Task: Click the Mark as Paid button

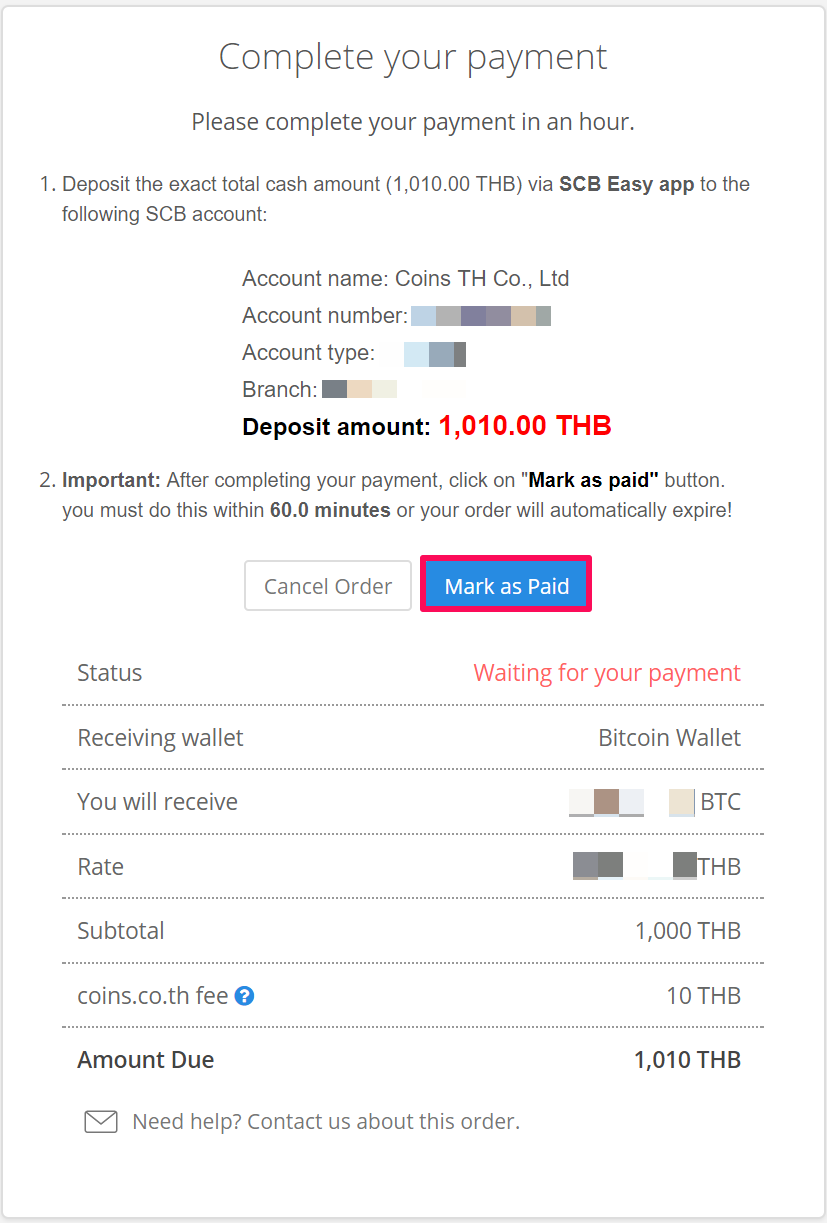Action: [x=506, y=585]
